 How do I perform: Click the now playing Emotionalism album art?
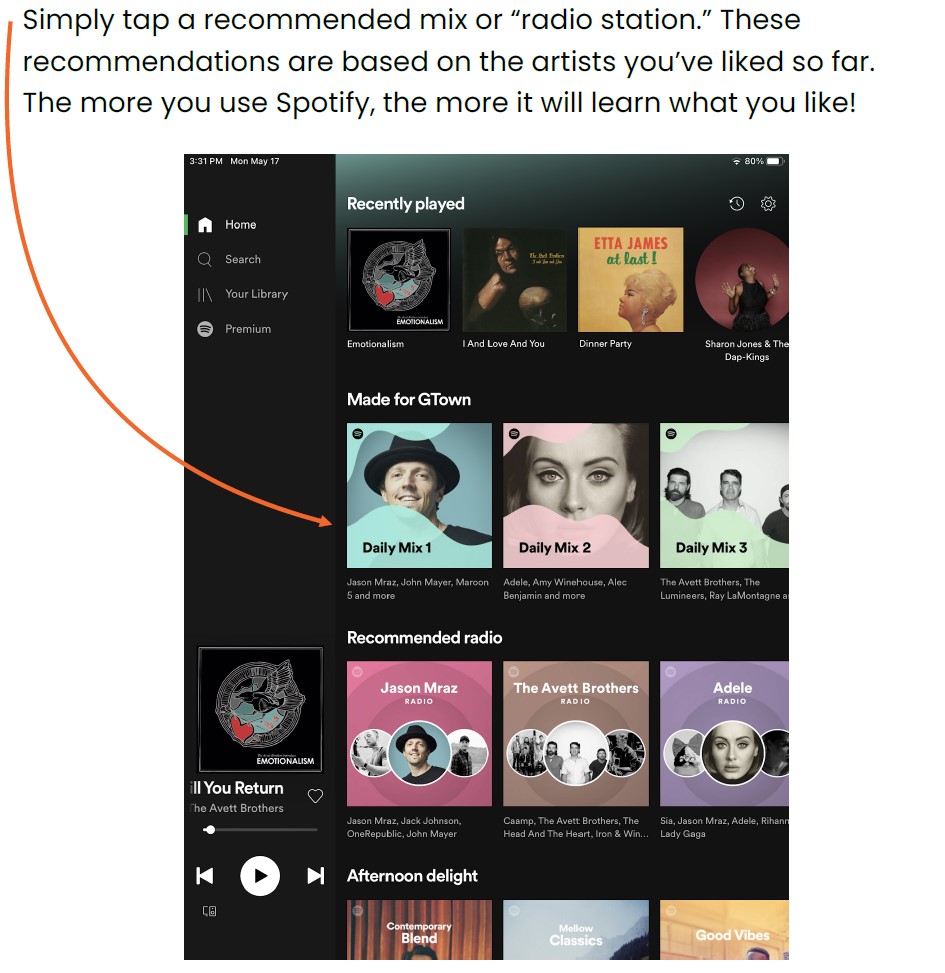[x=261, y=709]
